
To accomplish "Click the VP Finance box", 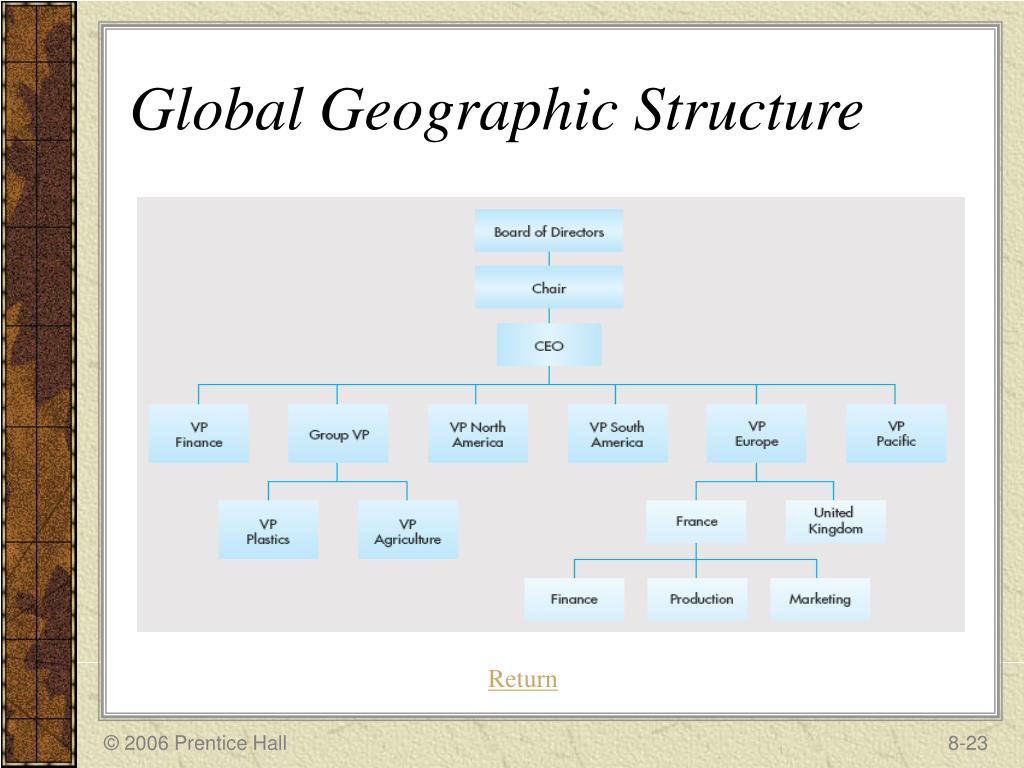I will 199,434.
